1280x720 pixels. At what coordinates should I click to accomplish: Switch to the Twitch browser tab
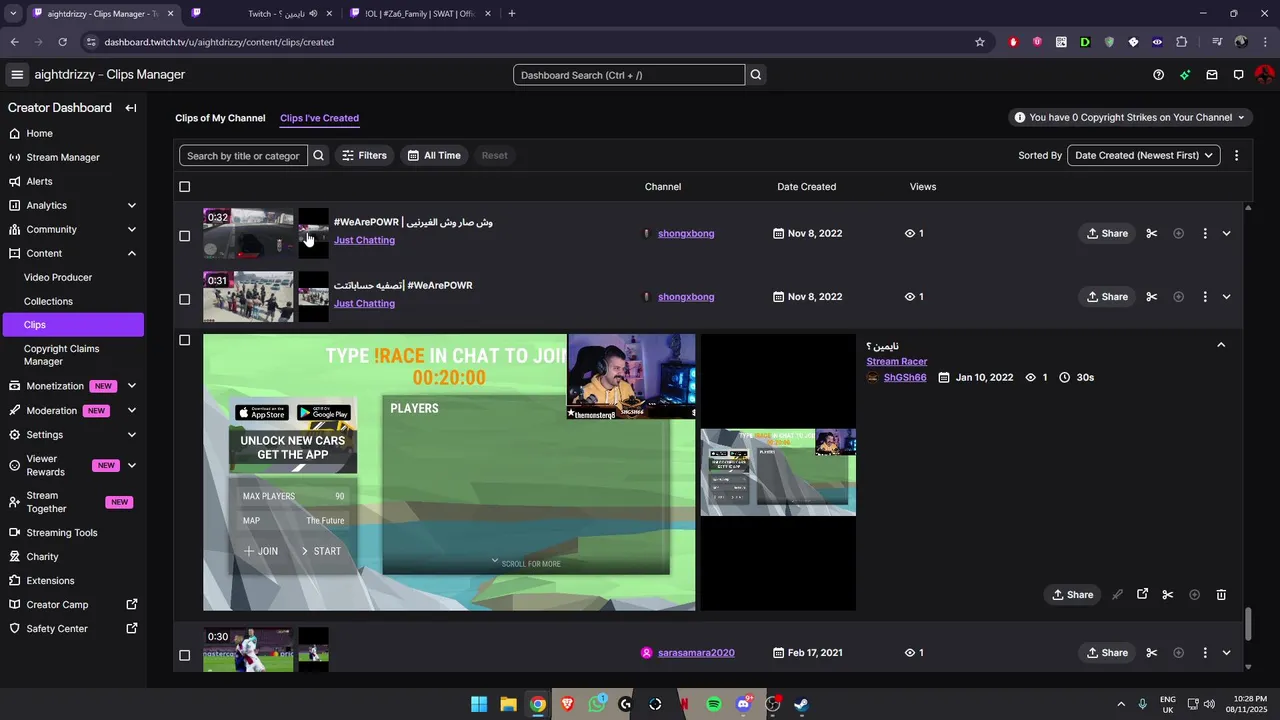tap(263, 14)
